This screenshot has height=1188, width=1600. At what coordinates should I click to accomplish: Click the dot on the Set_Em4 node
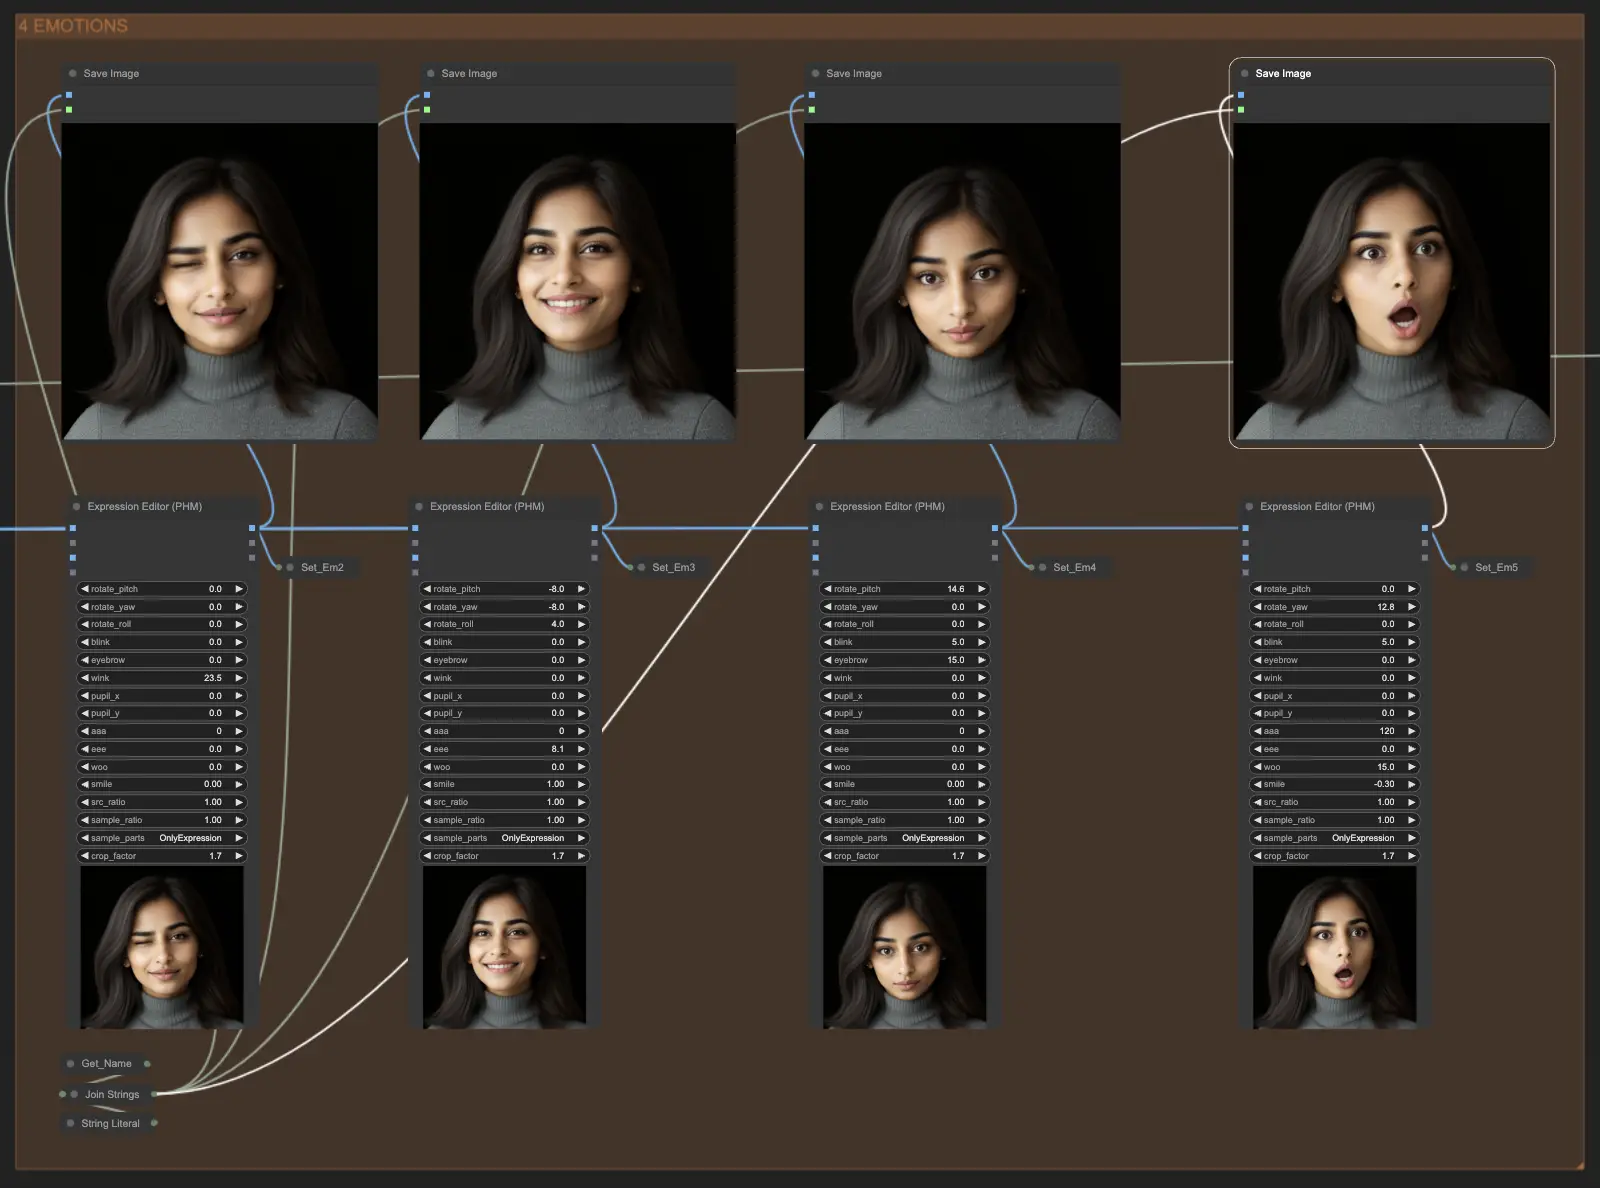pos(1043,568)
